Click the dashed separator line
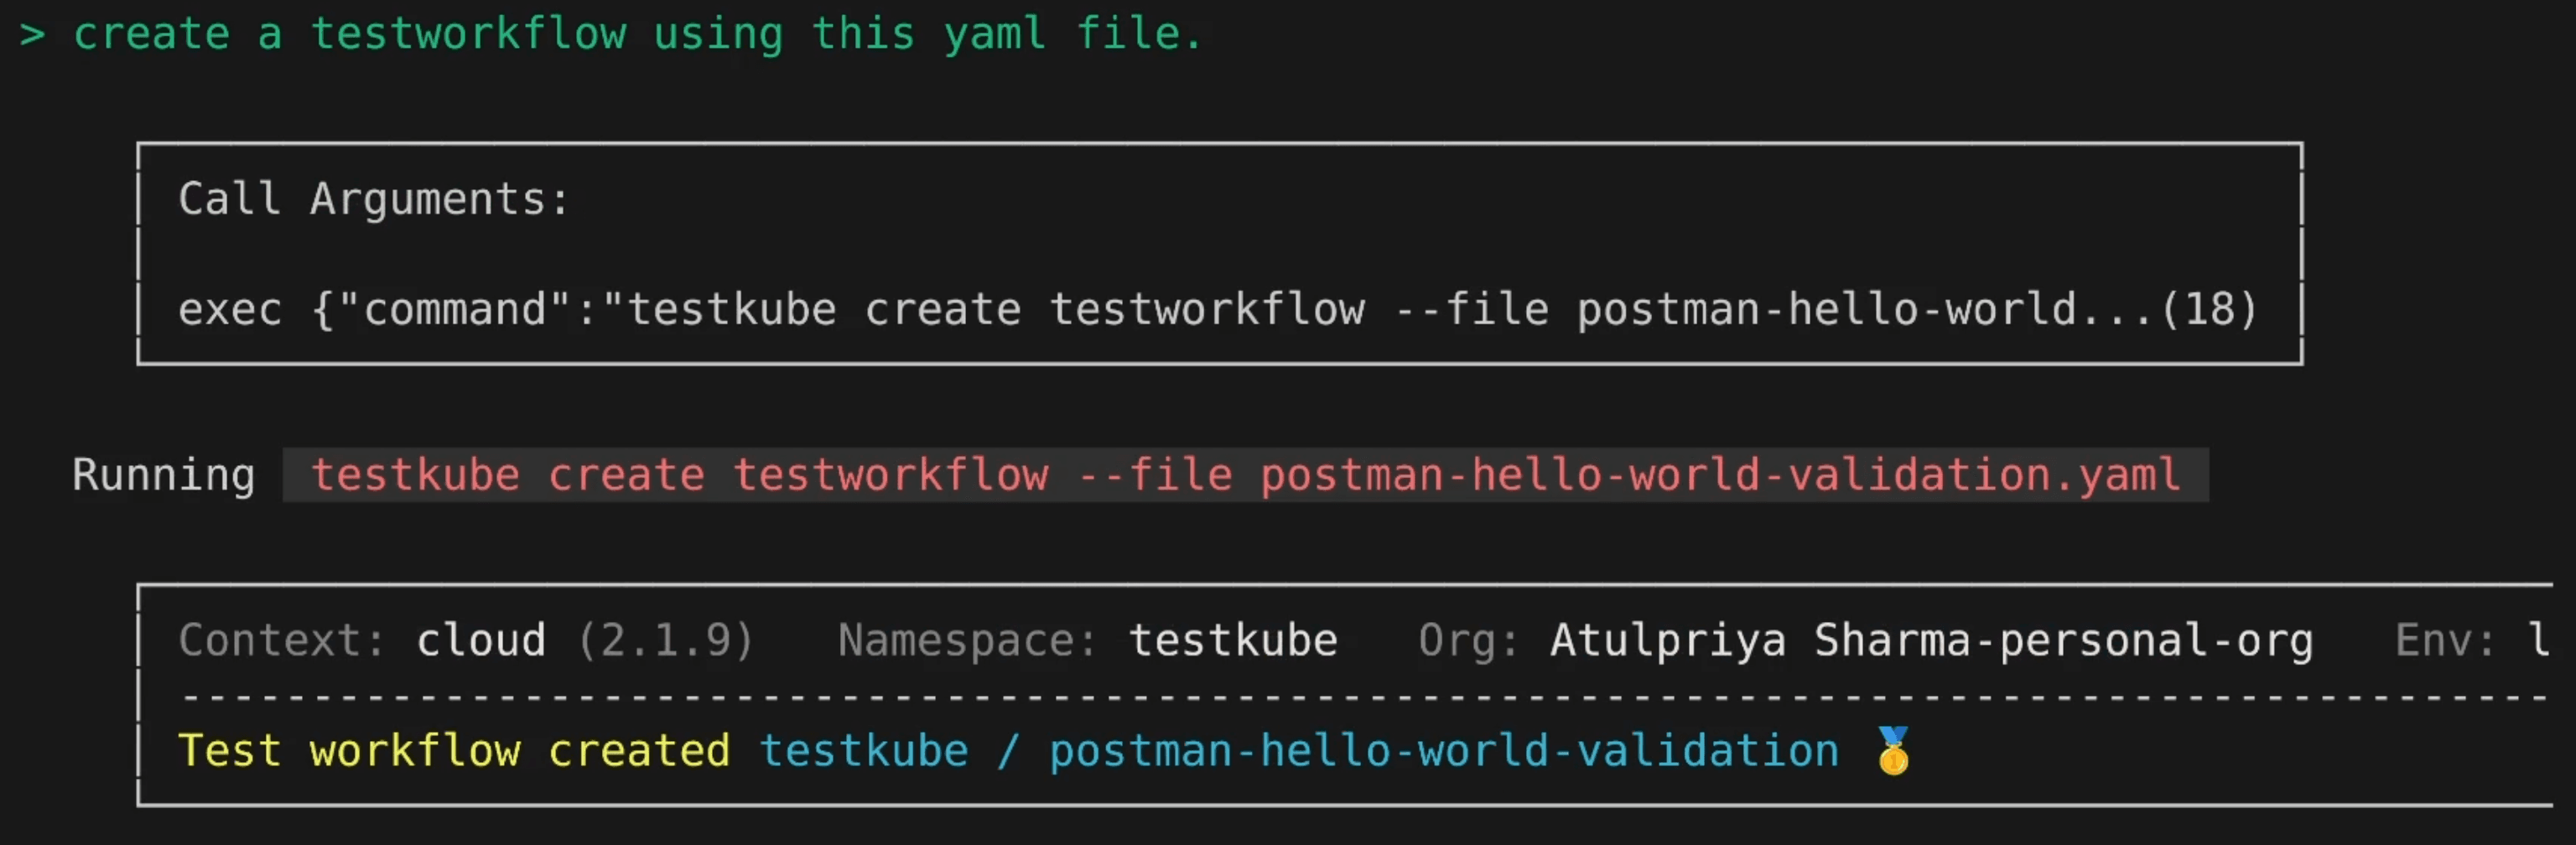Viewport: 2576px width, 845px height. click(x=1365, y=696)
